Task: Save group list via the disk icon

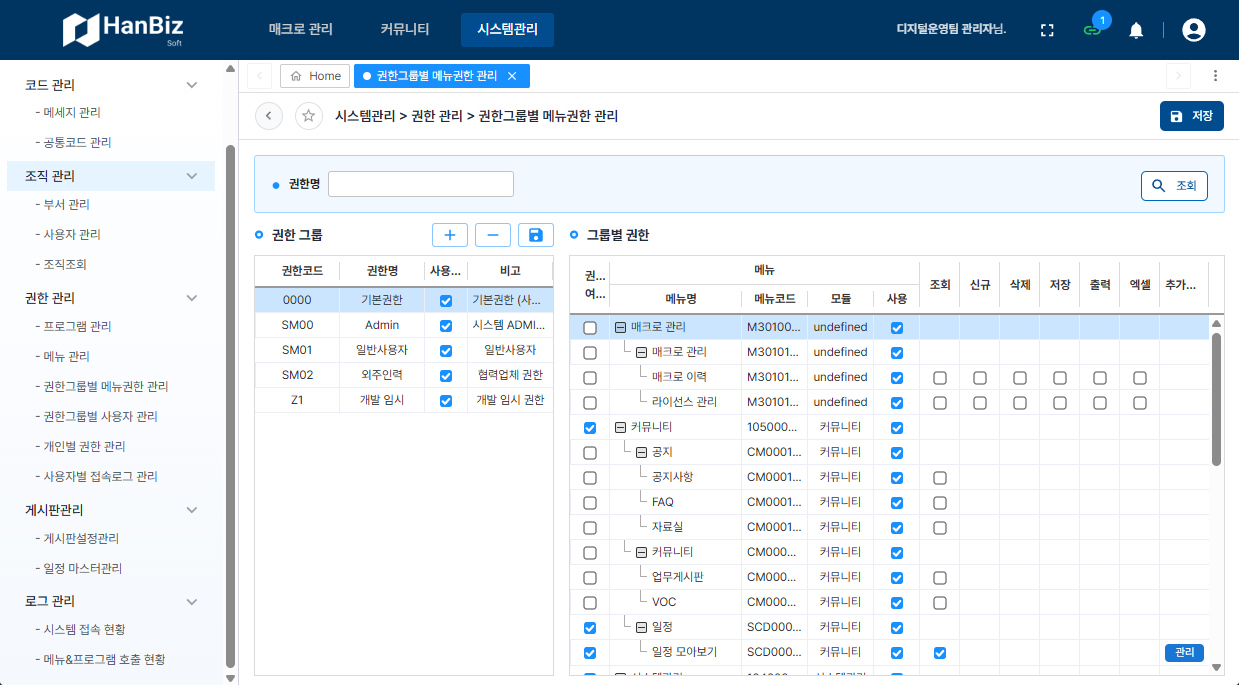Action: point(535,234)
